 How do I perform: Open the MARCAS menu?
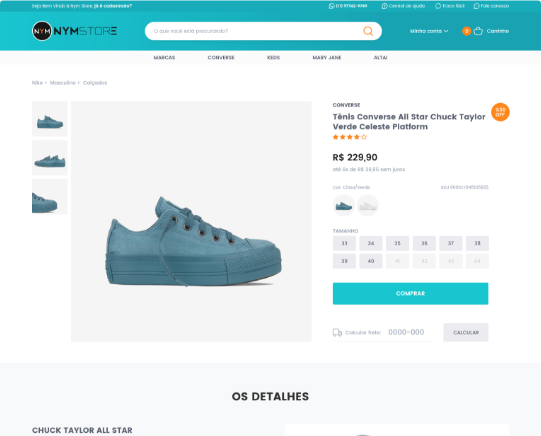(x=164, y=58)
